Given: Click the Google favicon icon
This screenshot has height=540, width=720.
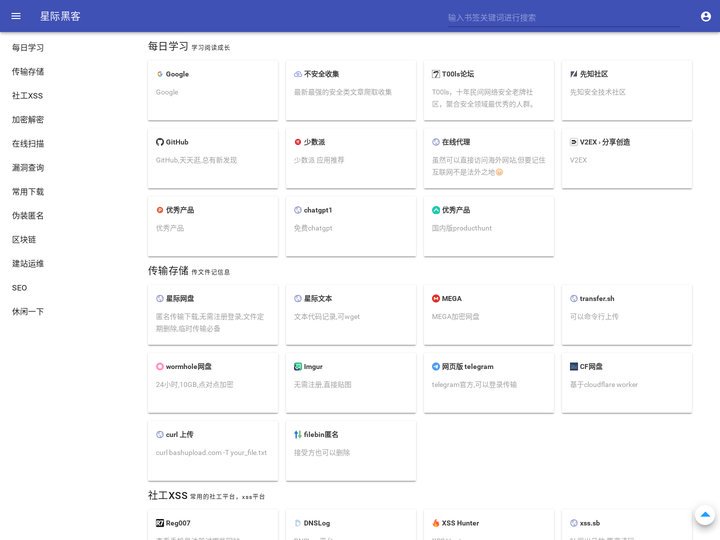Looking at the screenshot, I should coord(160,74).
